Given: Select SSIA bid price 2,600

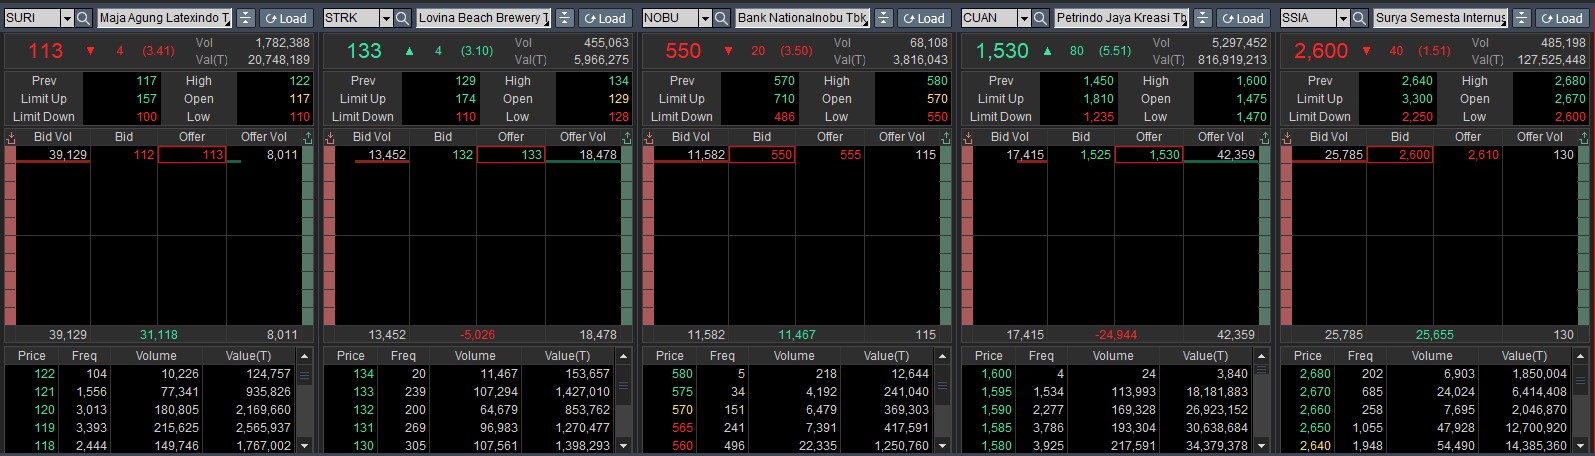Looking at the screenshot, I should [x=1400, y=155].
